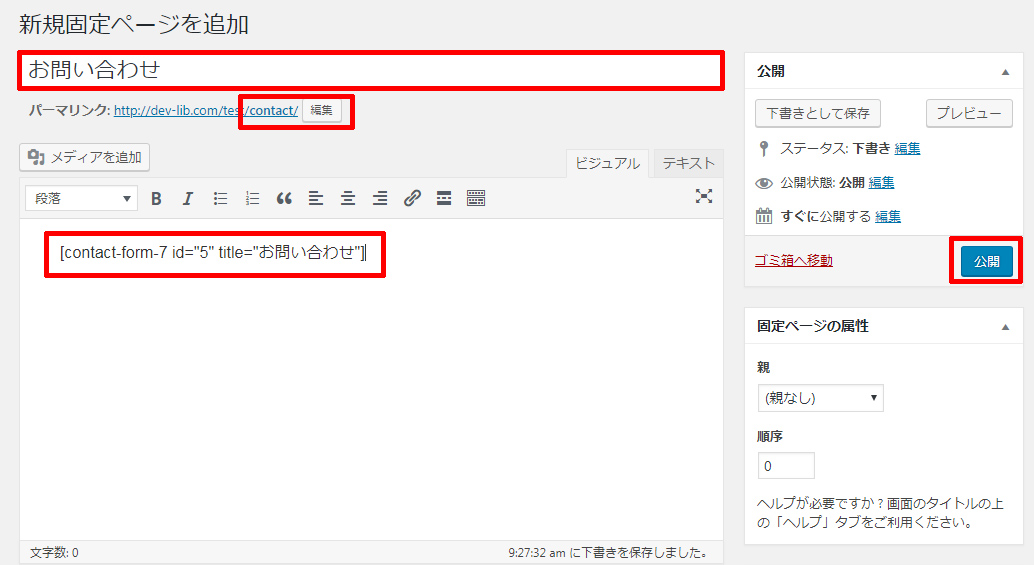The height and width of the screenshot is (565, 1034).
Task: Open the 段落 paragraph format dropdown
Action: [x=81, y=198]
